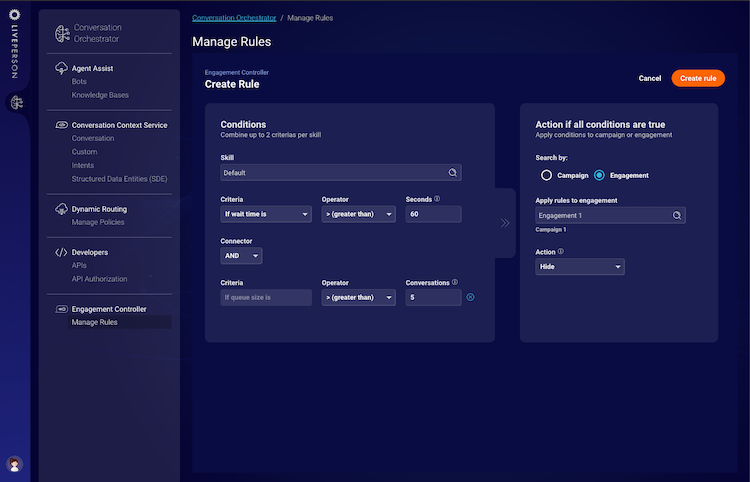Open Intents menu item
Viewport: 750px width, 482px height.
tap(83, 165)
